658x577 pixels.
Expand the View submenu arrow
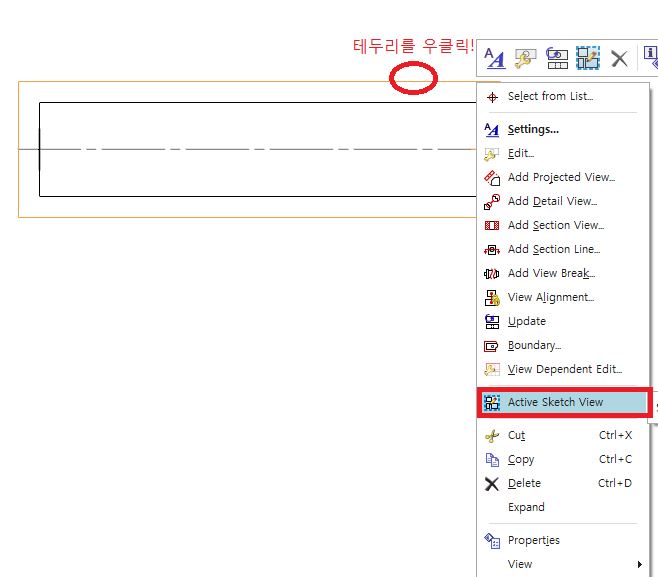click(639, 564)
